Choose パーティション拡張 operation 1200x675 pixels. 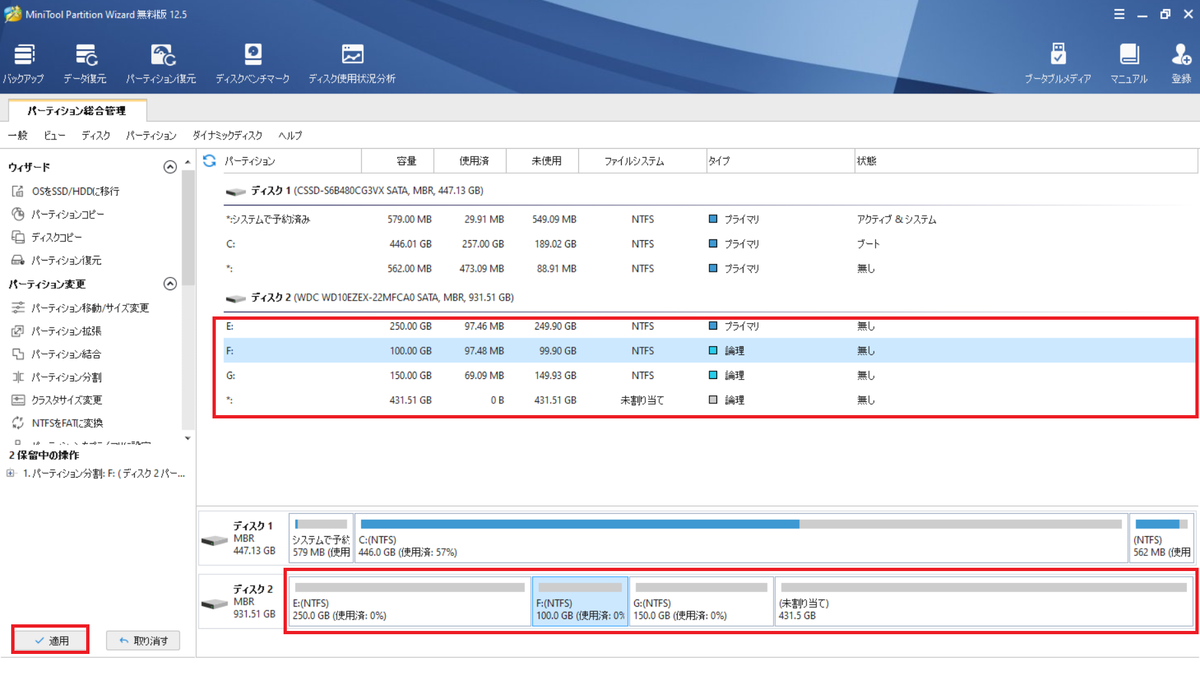coord(56,331)
